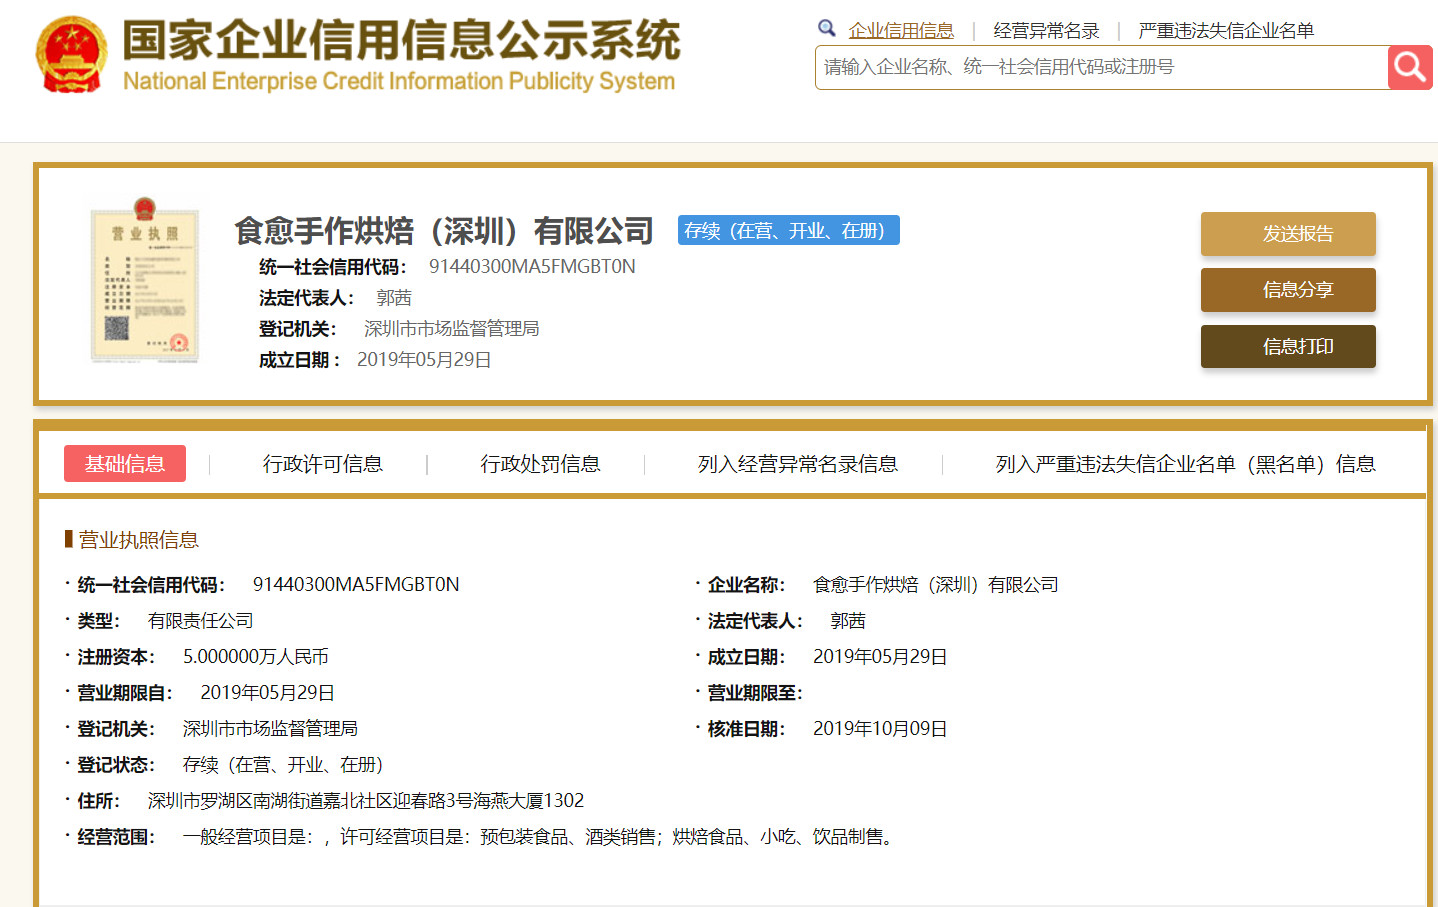Click the address 深圳市罗湖区南湖街道嘉北社区迎春路3号海燕大厦1302
This screenshot has height=907, width=1438.
(365, 801)
